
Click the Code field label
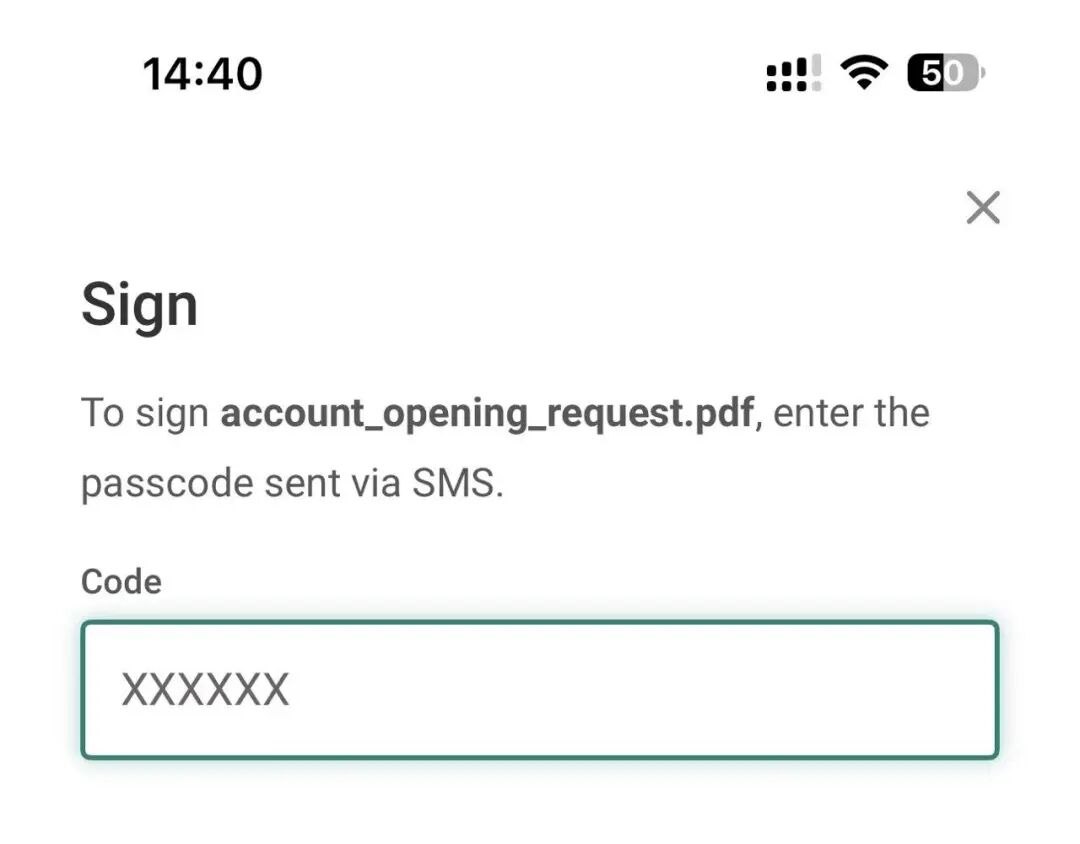pyautogui.click(x=121, y=581)
